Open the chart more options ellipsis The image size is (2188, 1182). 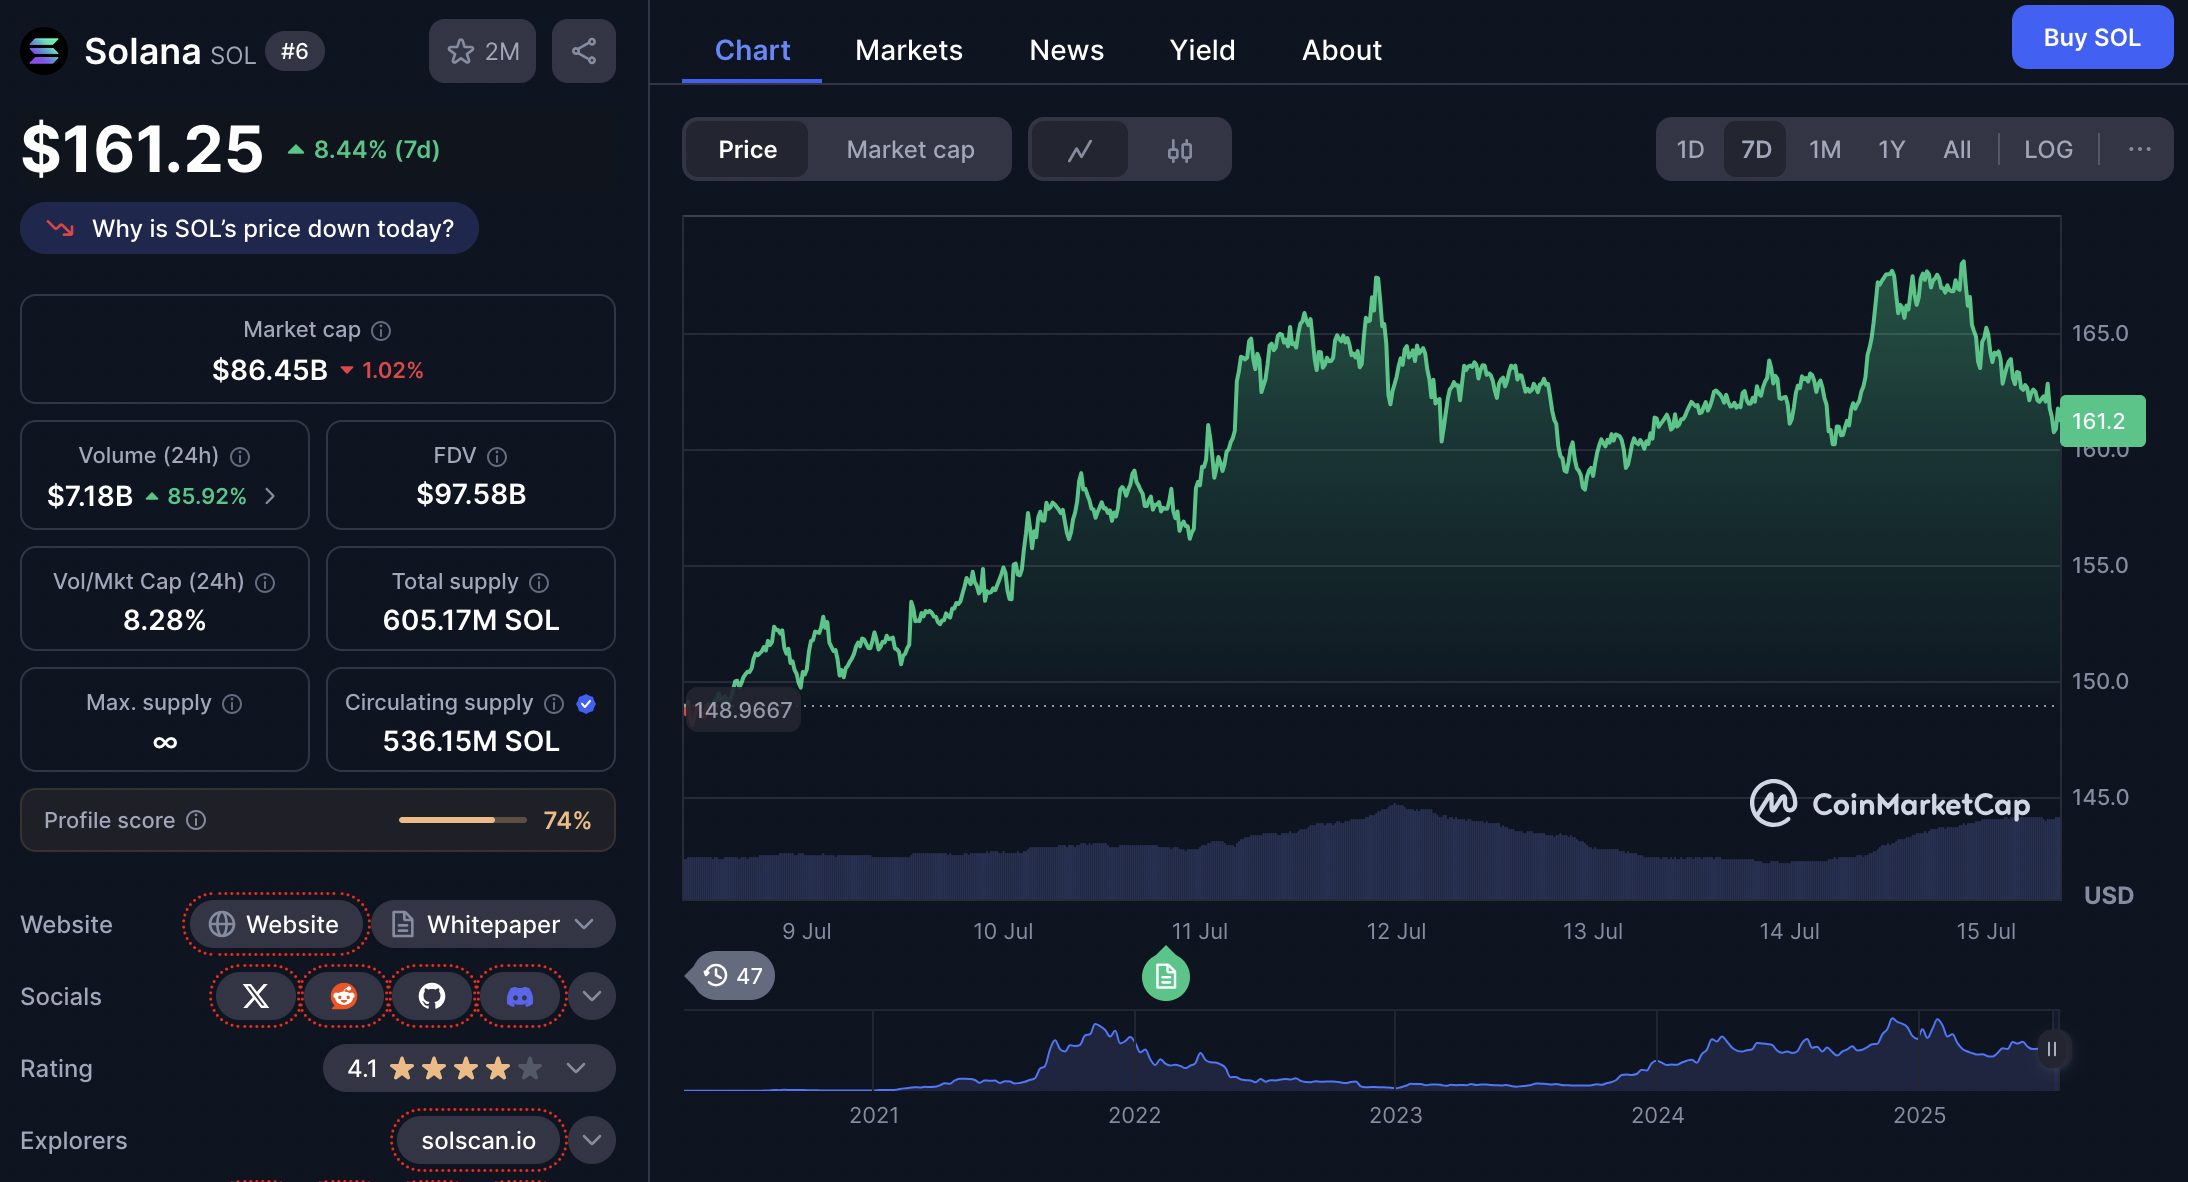(x=2140, y=150)
